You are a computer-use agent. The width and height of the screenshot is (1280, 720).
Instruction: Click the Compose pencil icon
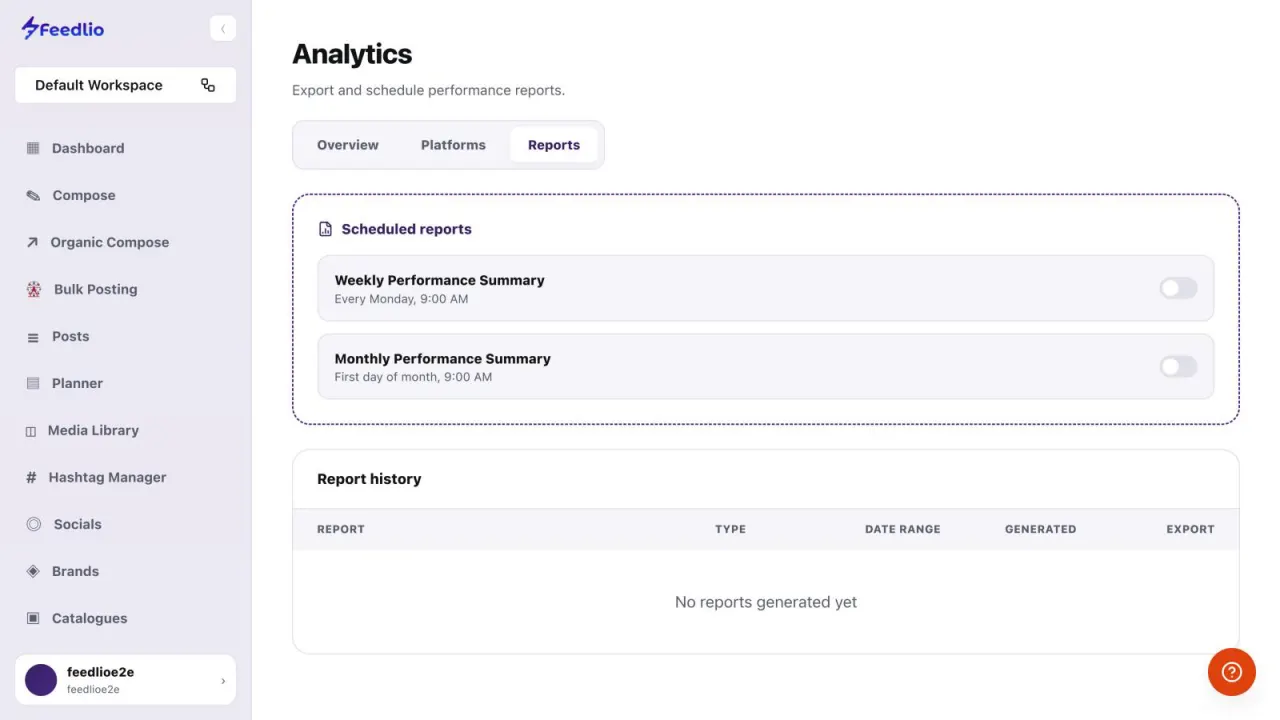click(33, 195)
